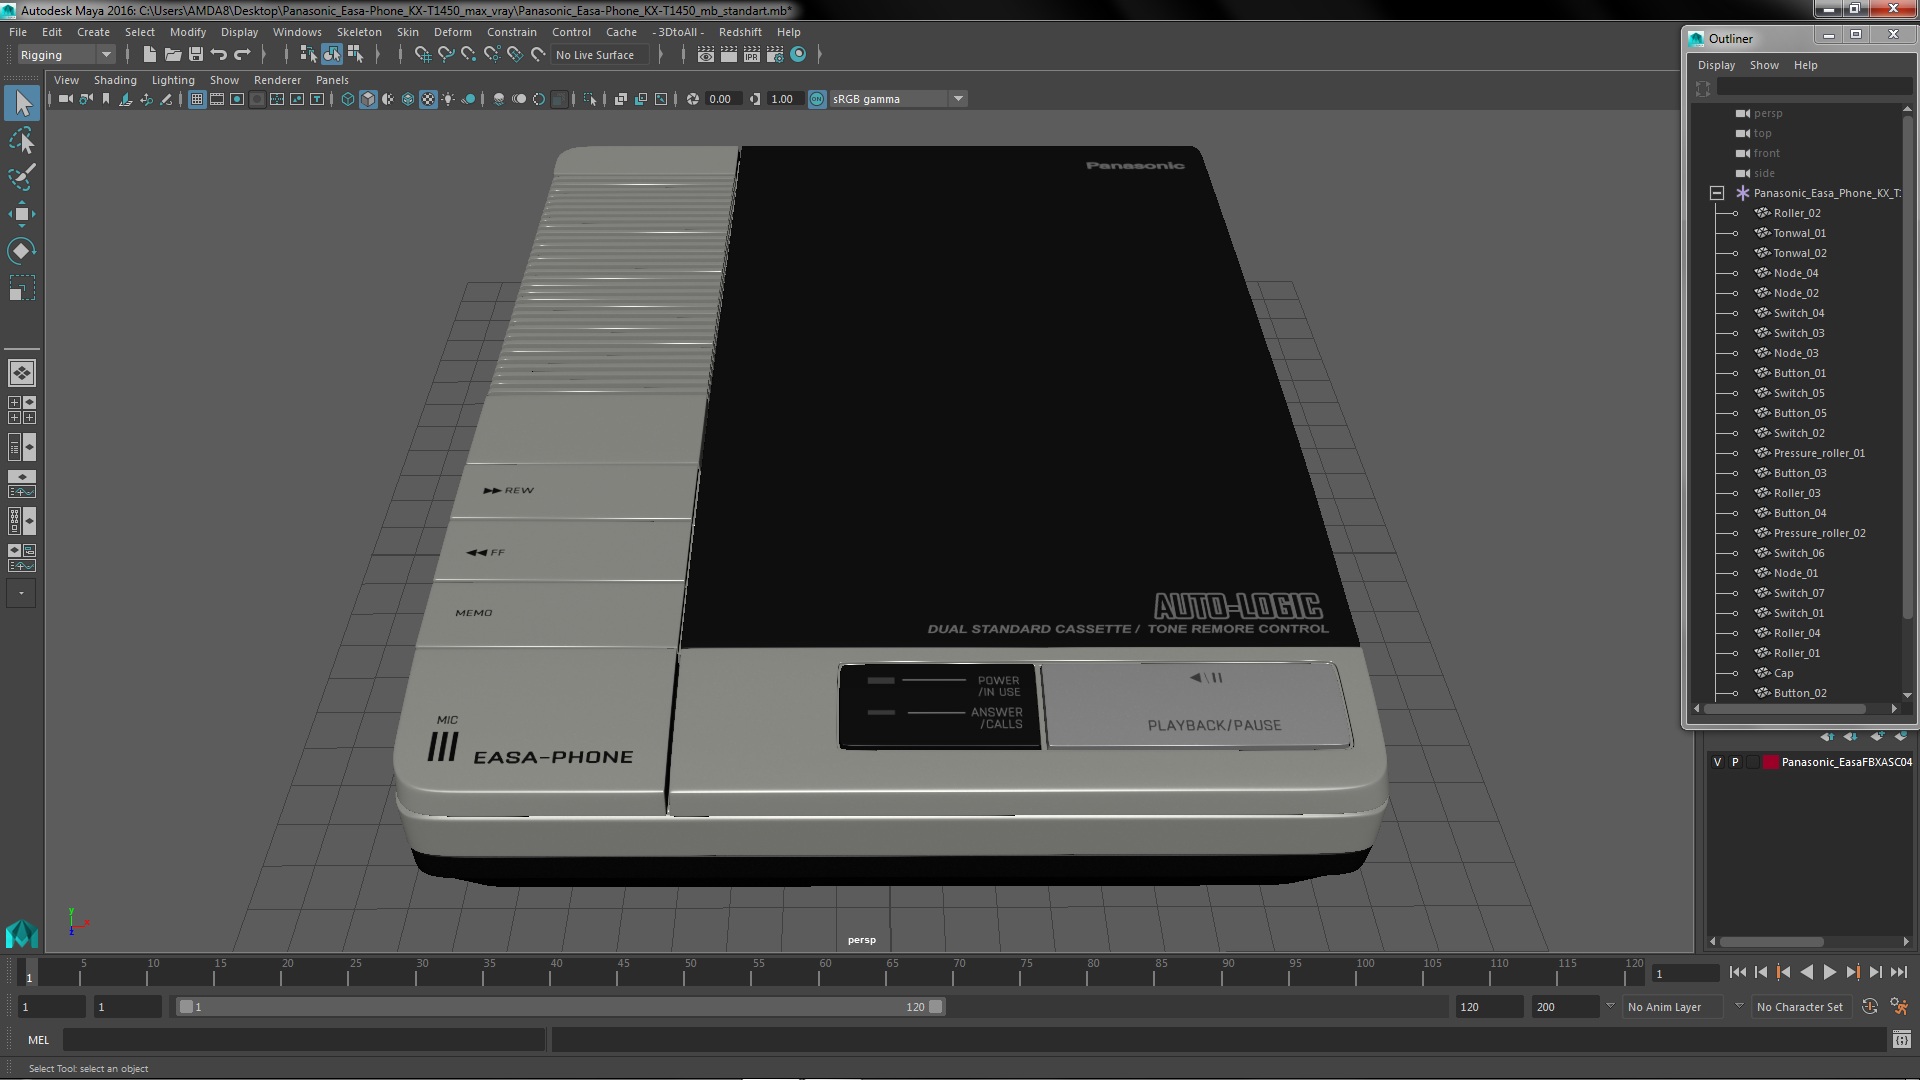This screenshot has height=1080, width=1920.
Task: Select the persp camera in Outliner
Action: point(1767,113)
